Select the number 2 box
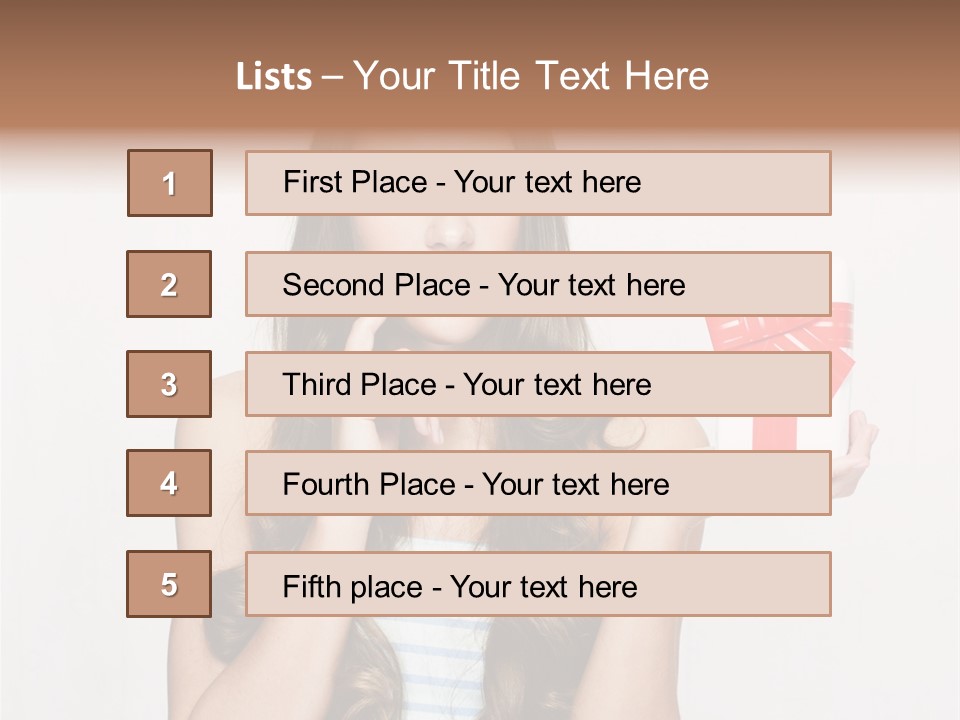Image resolution: width=960 pixels, height=720 pixels. [x=169, y=284]
